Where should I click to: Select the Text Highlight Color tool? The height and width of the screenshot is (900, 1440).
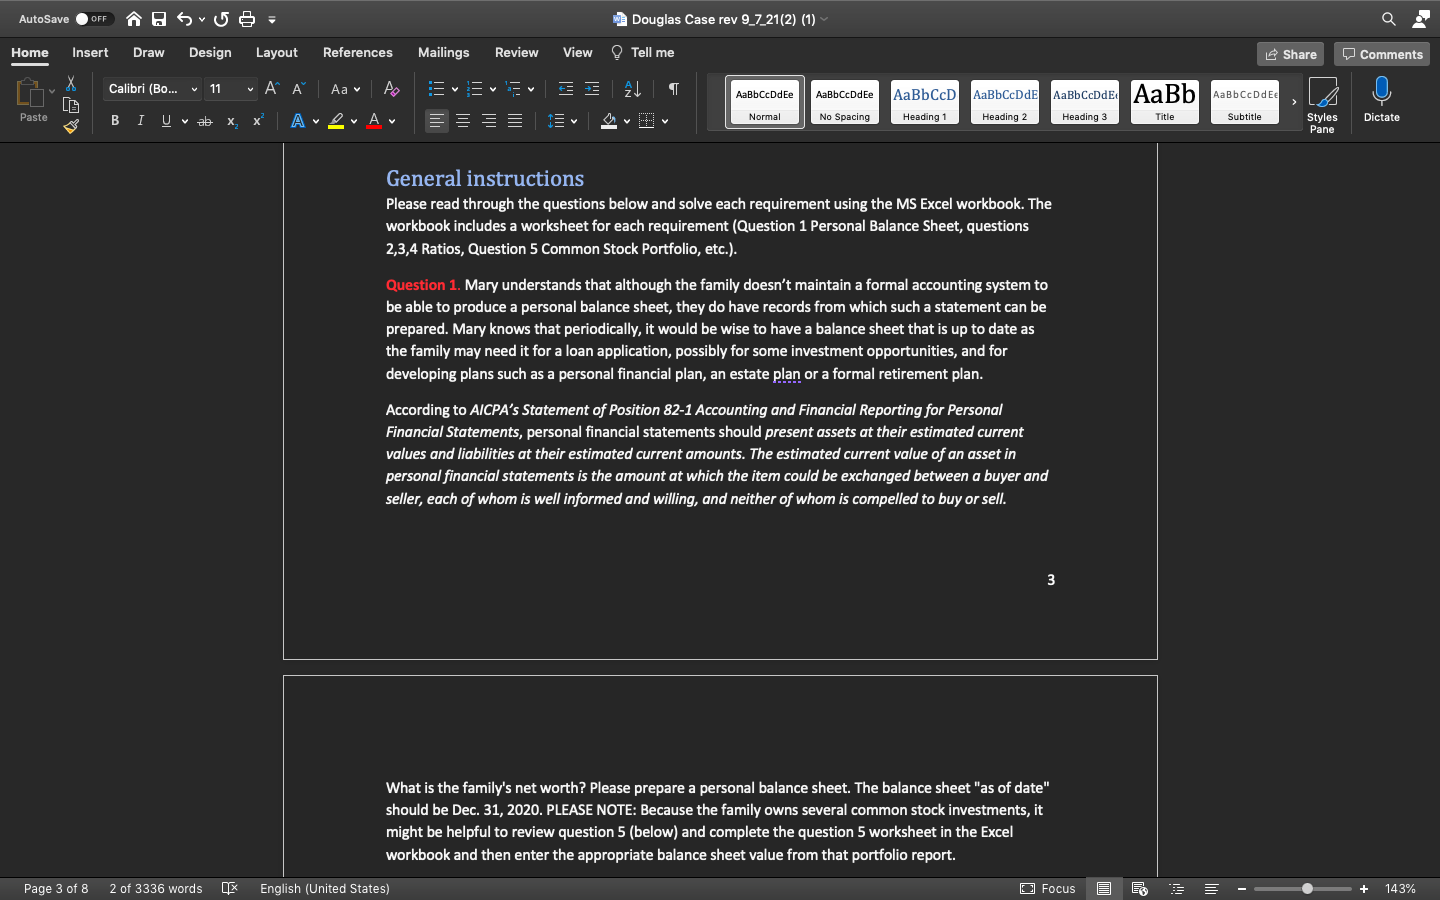(x=337, y=120)
